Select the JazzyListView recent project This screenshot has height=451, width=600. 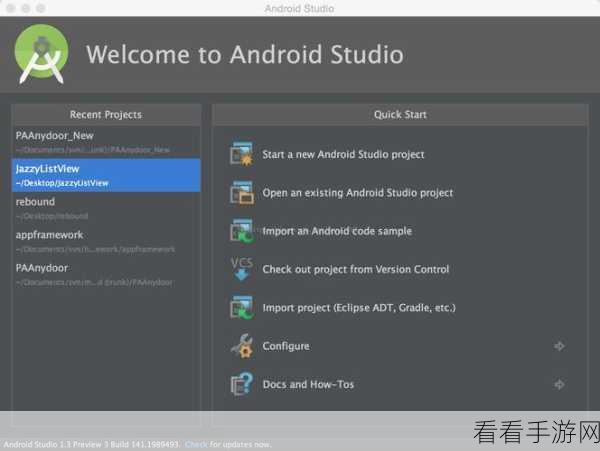point(106,175)
